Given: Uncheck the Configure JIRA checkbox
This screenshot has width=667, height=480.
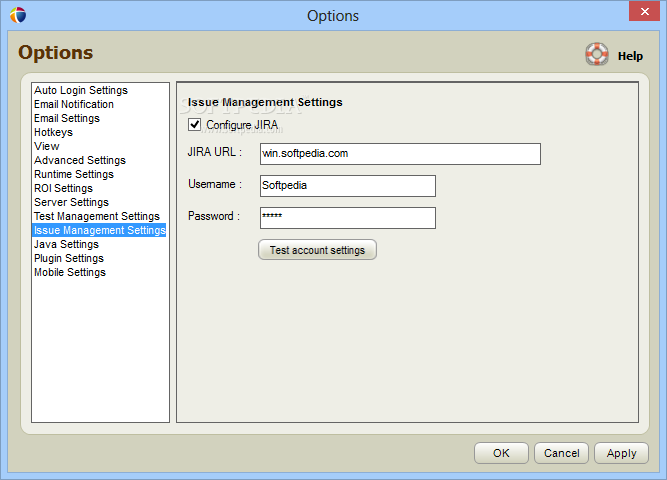Looking at the screenshot, I should pos(194,125).
